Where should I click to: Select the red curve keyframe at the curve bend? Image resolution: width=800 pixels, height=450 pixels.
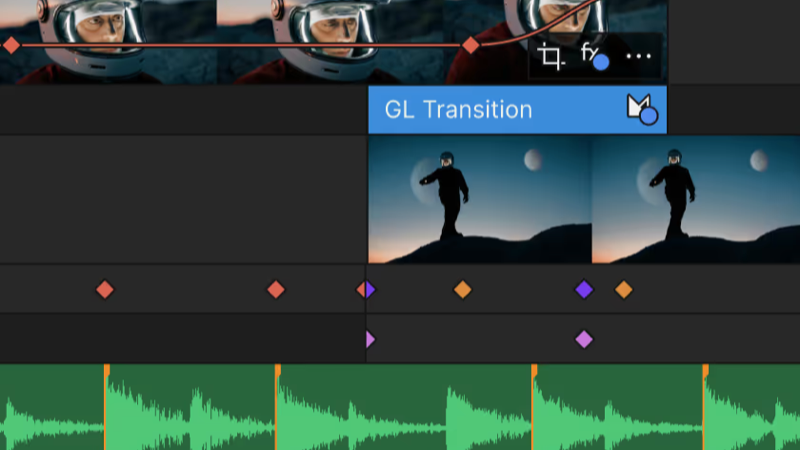point(470,45)
